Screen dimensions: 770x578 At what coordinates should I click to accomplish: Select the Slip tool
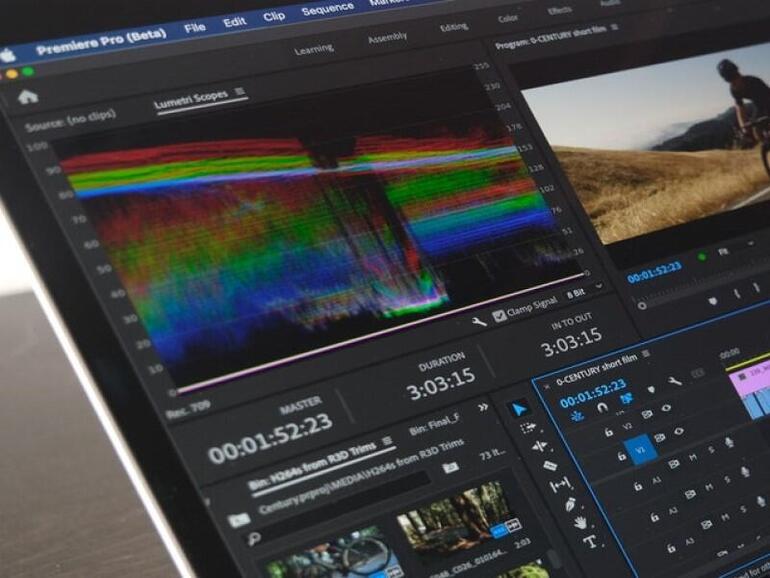click(560, 485)
